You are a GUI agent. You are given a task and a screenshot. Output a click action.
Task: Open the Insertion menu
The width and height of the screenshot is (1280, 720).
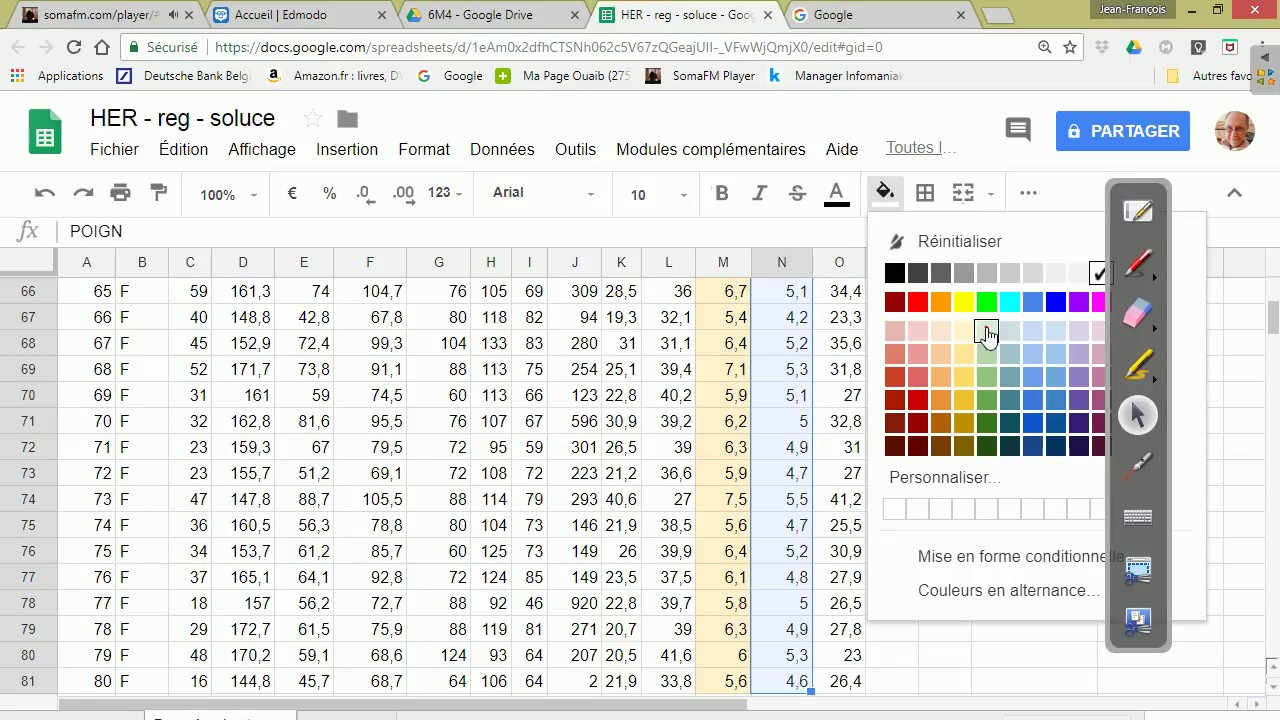[x=347, y=149]
